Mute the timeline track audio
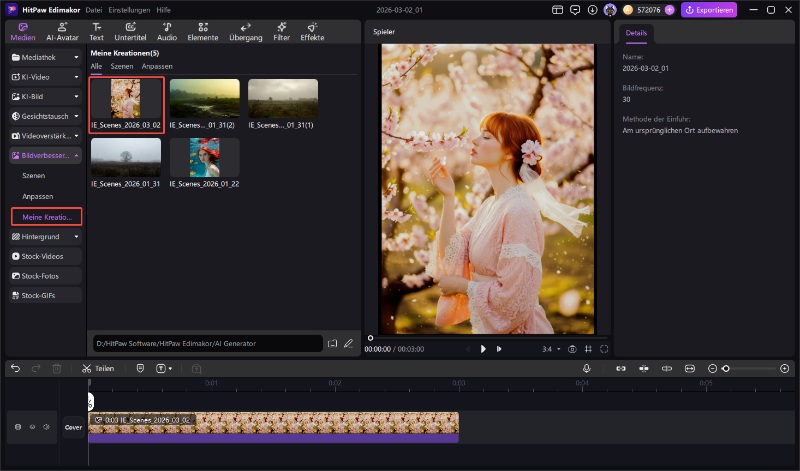This screenshot has height=471, width=800. [x=46, y=427]
